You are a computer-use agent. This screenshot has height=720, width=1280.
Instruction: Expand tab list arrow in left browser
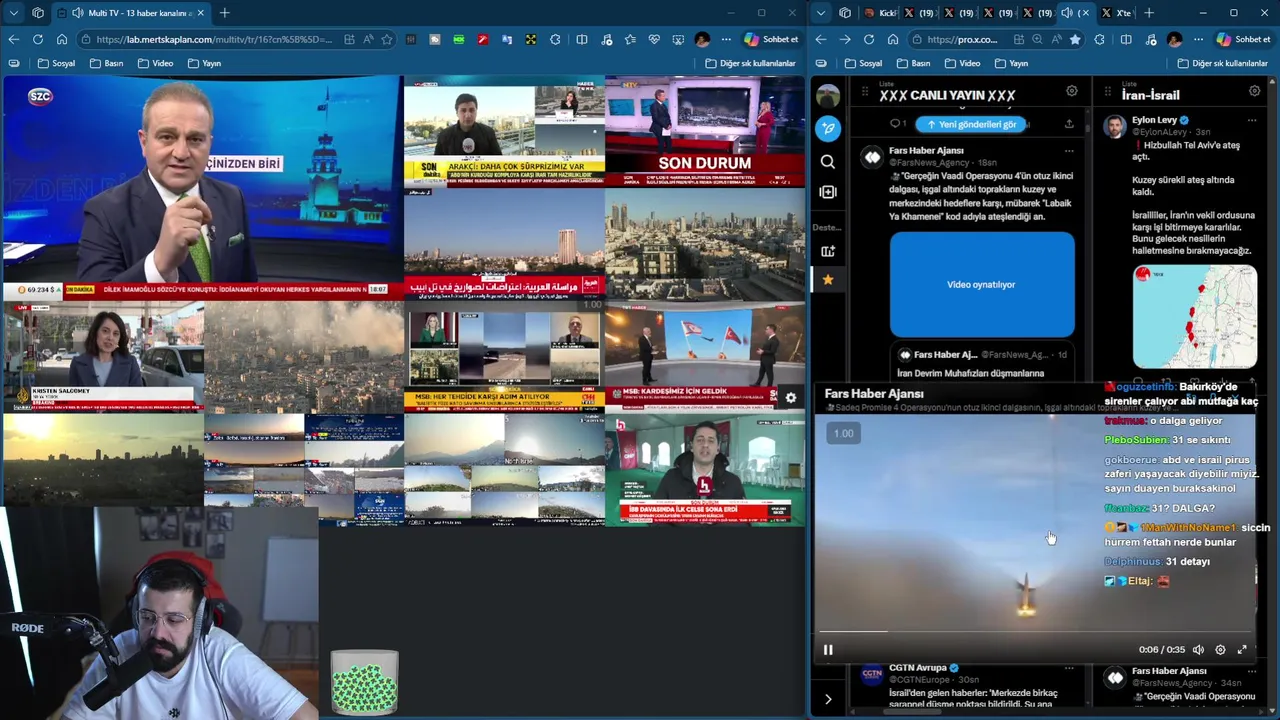pos(13,13)
